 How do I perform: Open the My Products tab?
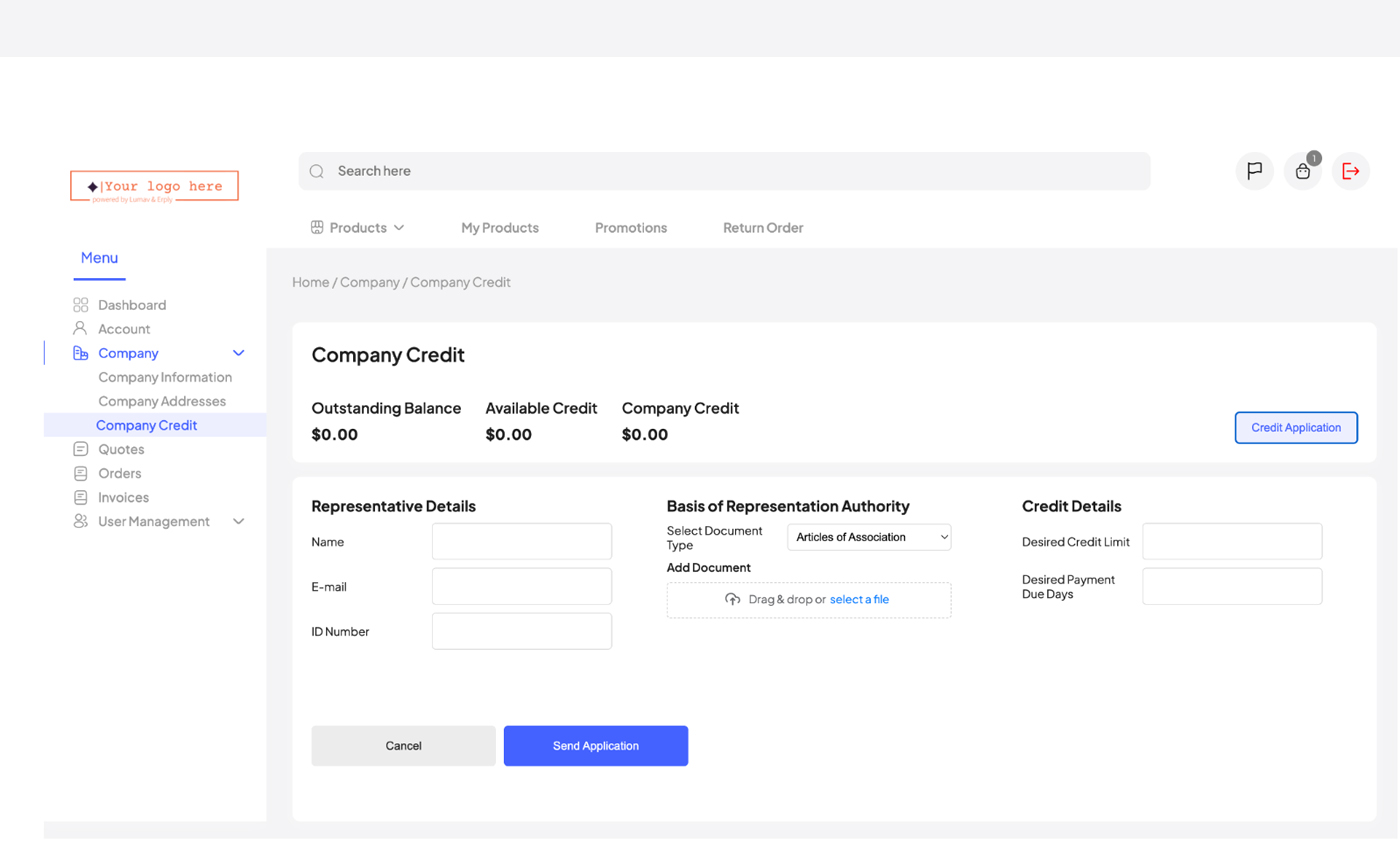500,228
